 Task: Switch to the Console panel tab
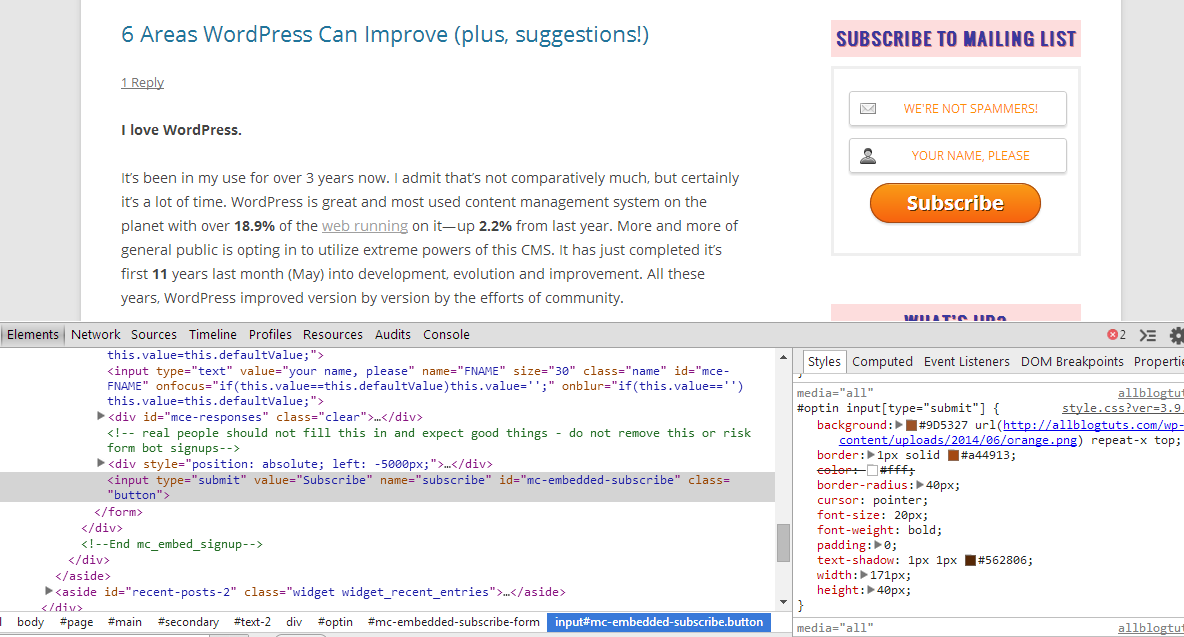[x=446, y=335]
